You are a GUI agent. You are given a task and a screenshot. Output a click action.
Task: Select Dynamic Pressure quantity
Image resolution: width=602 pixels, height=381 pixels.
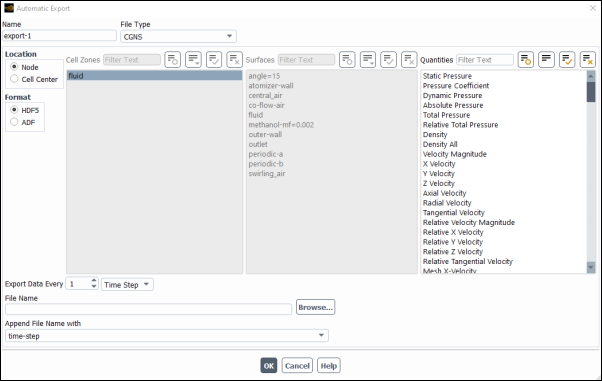452,95
